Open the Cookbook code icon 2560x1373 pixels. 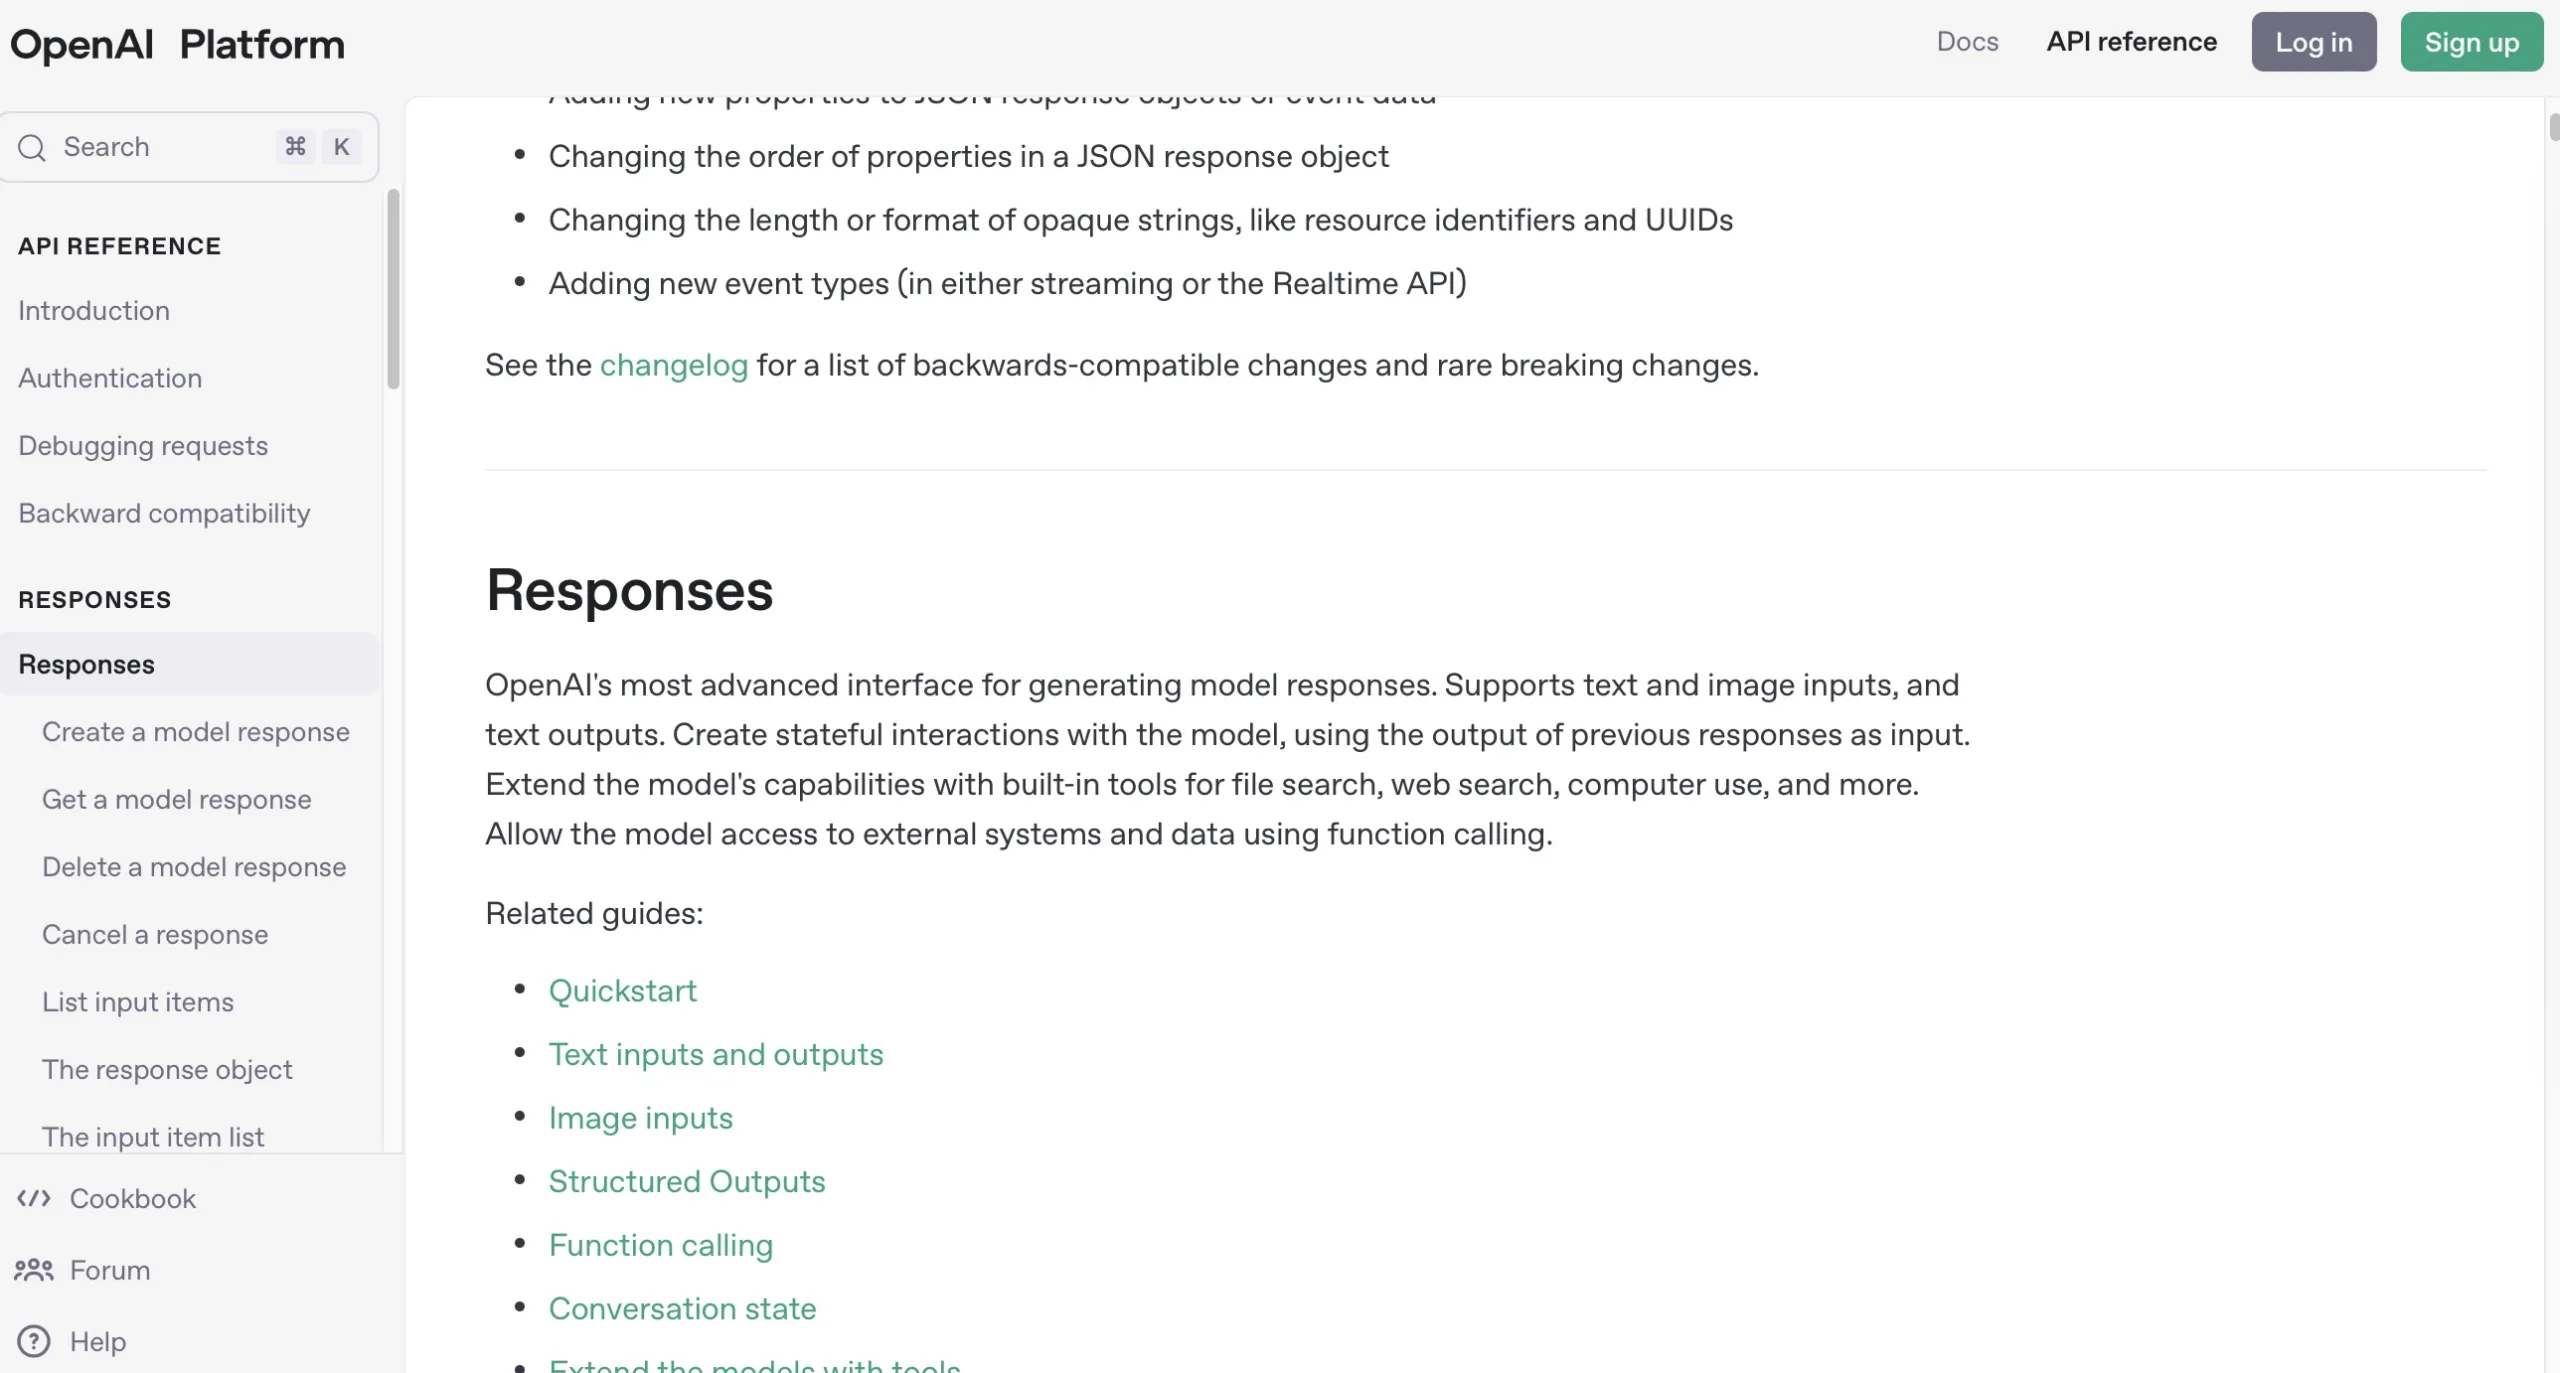pos(34,1198)
